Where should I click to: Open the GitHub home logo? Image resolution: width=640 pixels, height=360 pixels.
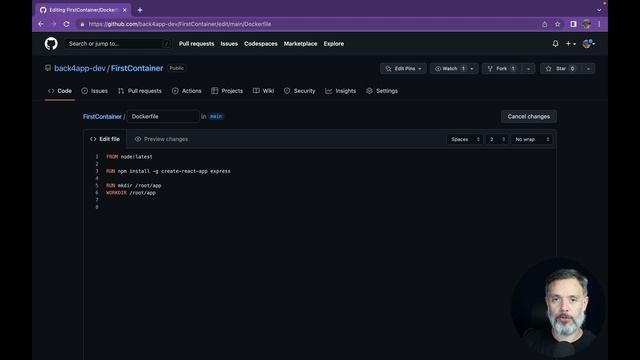(51, 44)
